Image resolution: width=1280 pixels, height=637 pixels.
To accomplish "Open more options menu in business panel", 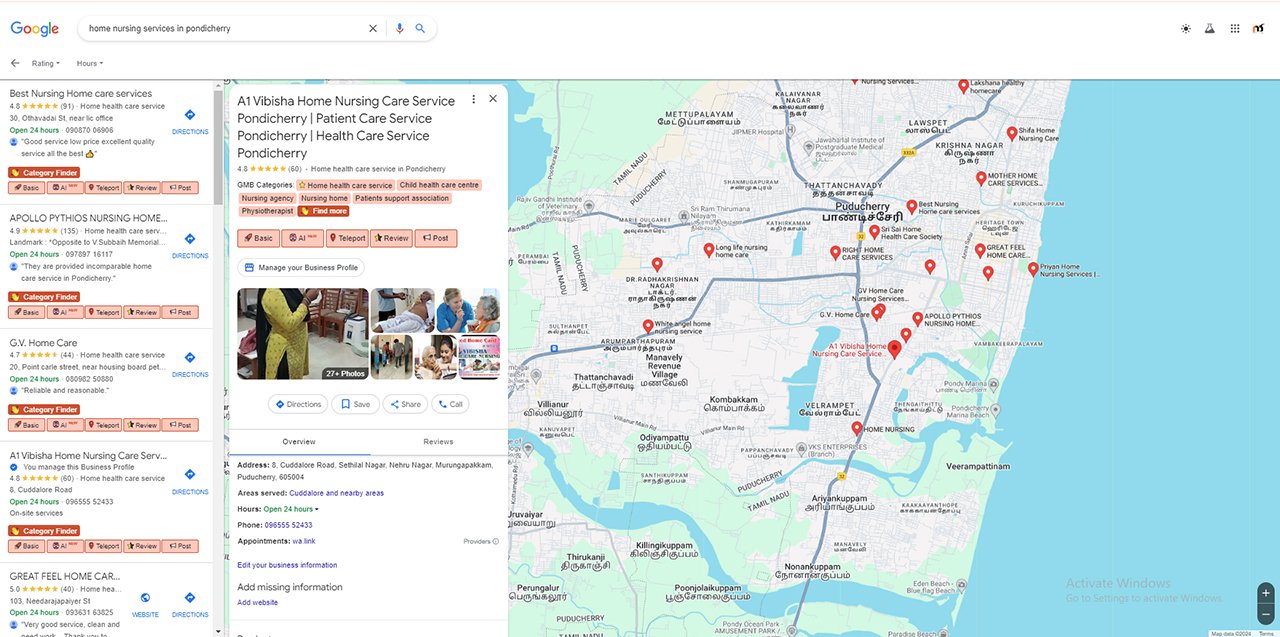I will click(474, 99).
